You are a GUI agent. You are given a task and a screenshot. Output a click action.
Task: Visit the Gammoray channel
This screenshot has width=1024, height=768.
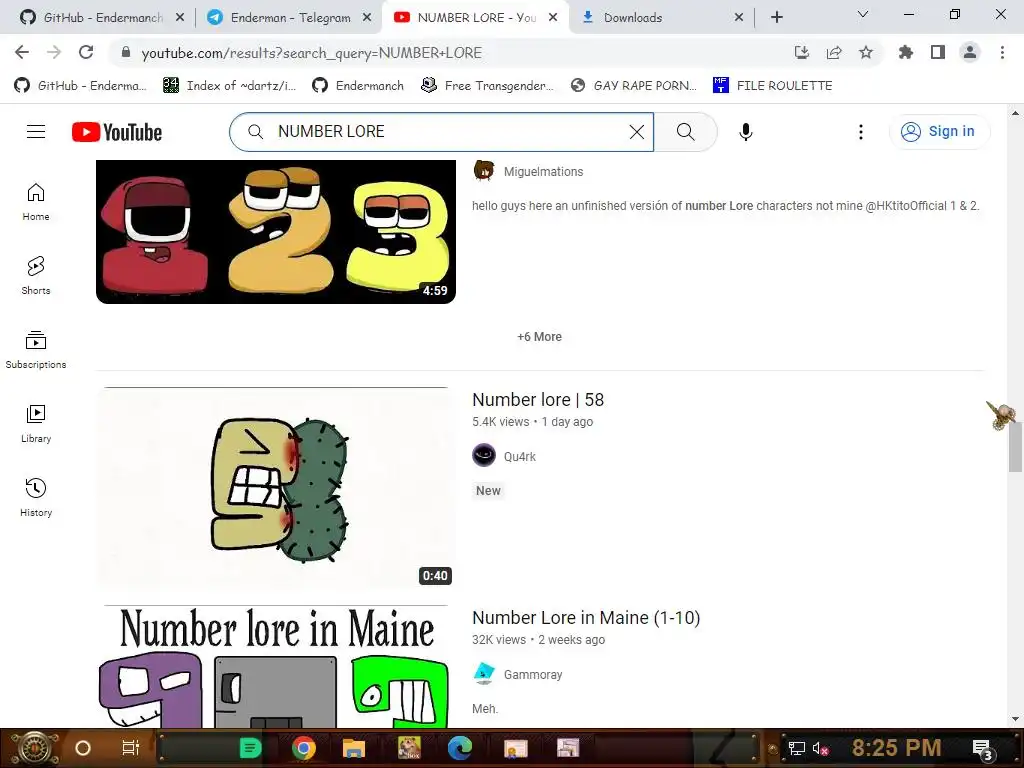[x=533, y=675]
